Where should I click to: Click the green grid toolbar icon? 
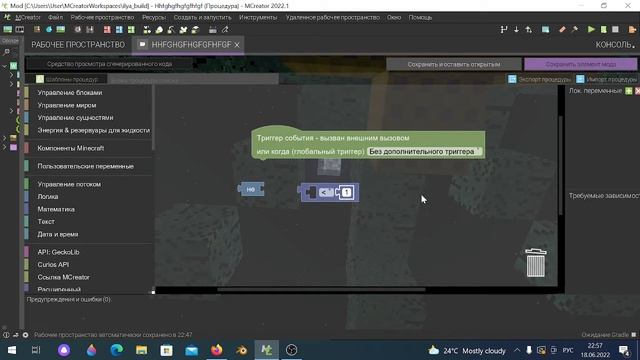131,29
